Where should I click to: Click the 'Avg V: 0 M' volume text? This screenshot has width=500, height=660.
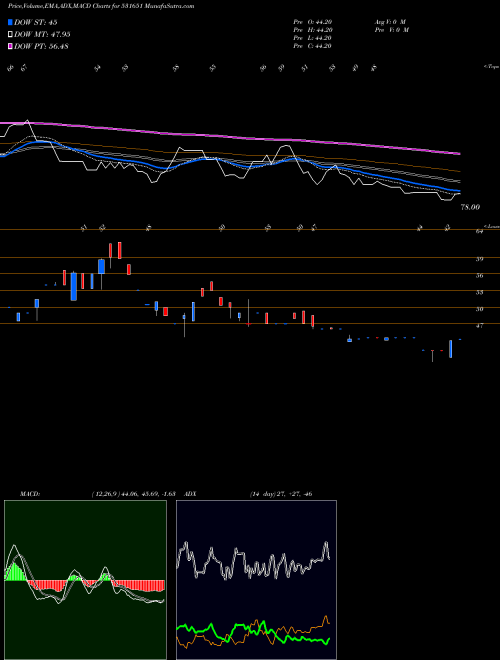pos(390,22)
